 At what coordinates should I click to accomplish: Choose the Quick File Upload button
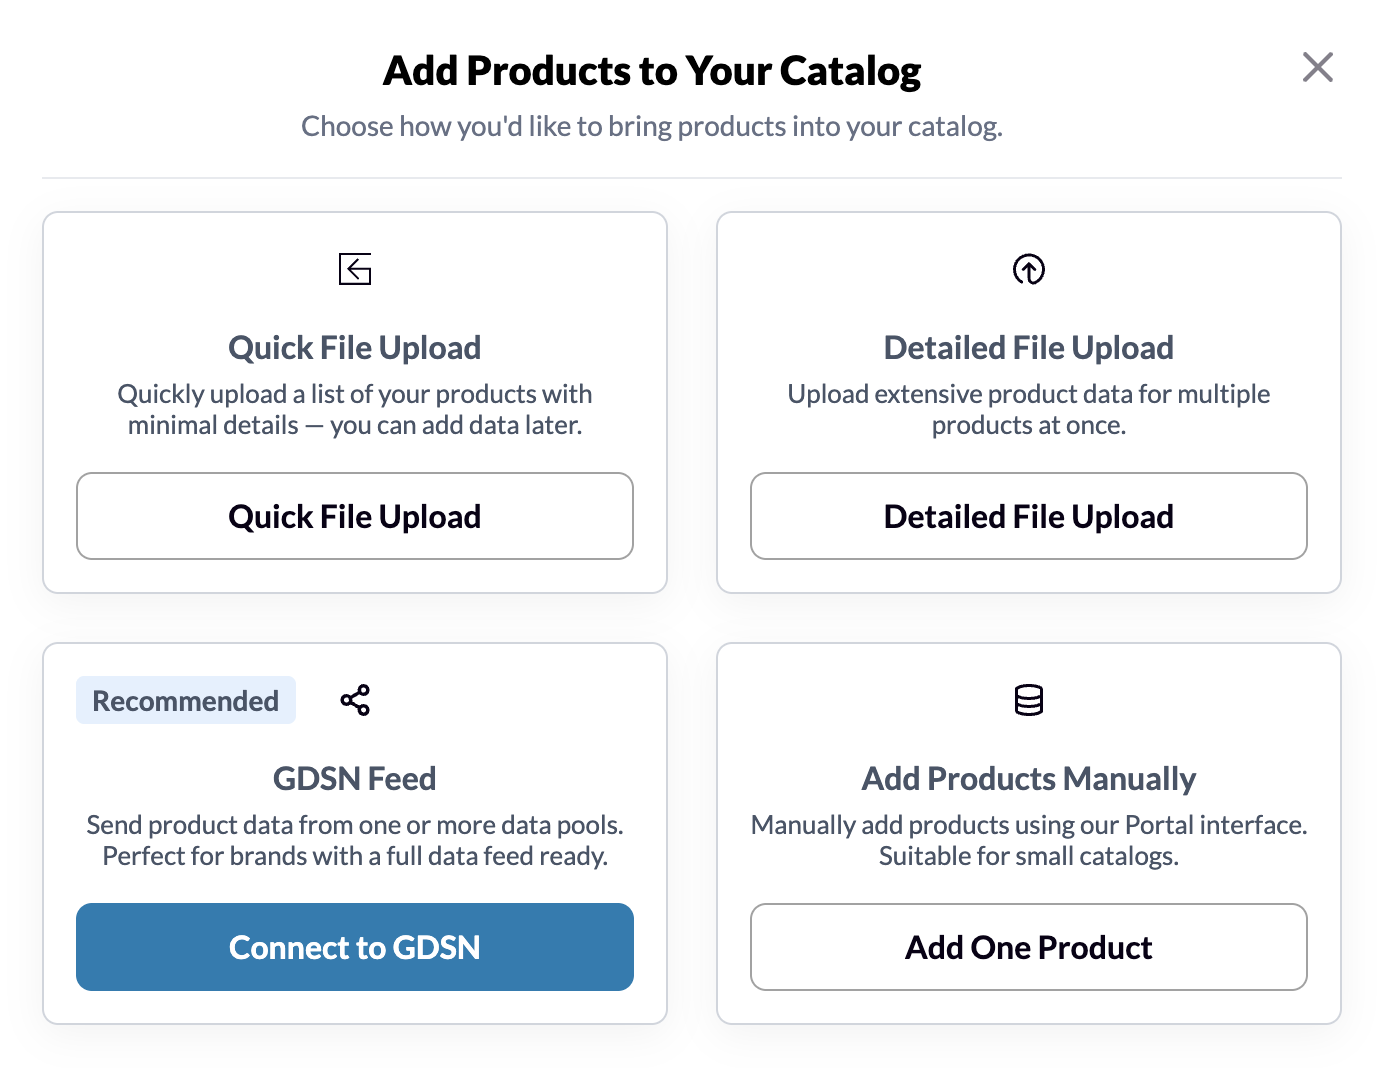coord(355,516)
